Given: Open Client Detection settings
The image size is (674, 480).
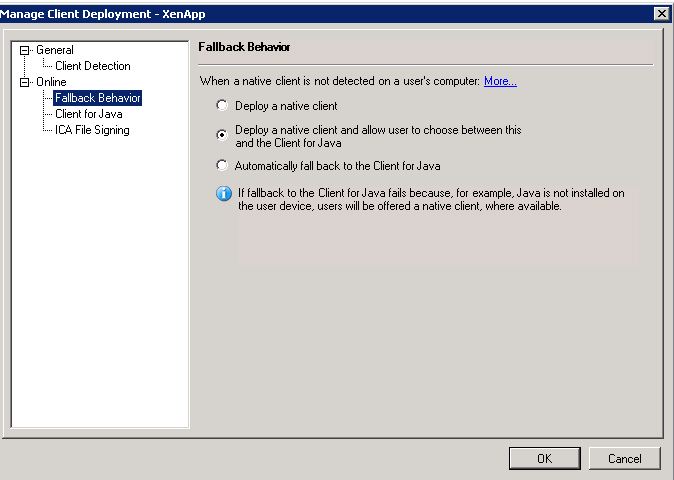Looking at the screenshot, I should (x=92, y=66).
